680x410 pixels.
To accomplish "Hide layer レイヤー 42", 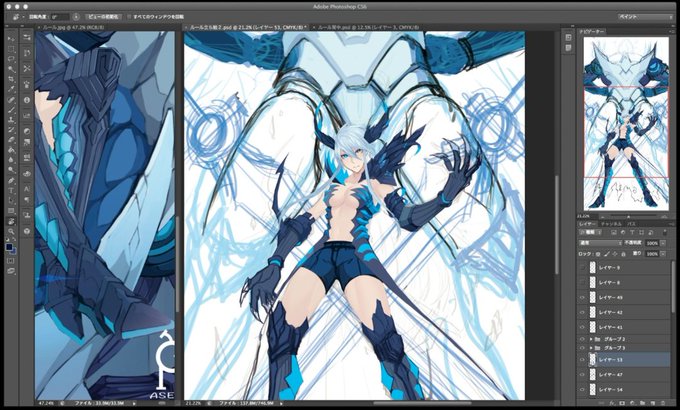I will 582,312.
